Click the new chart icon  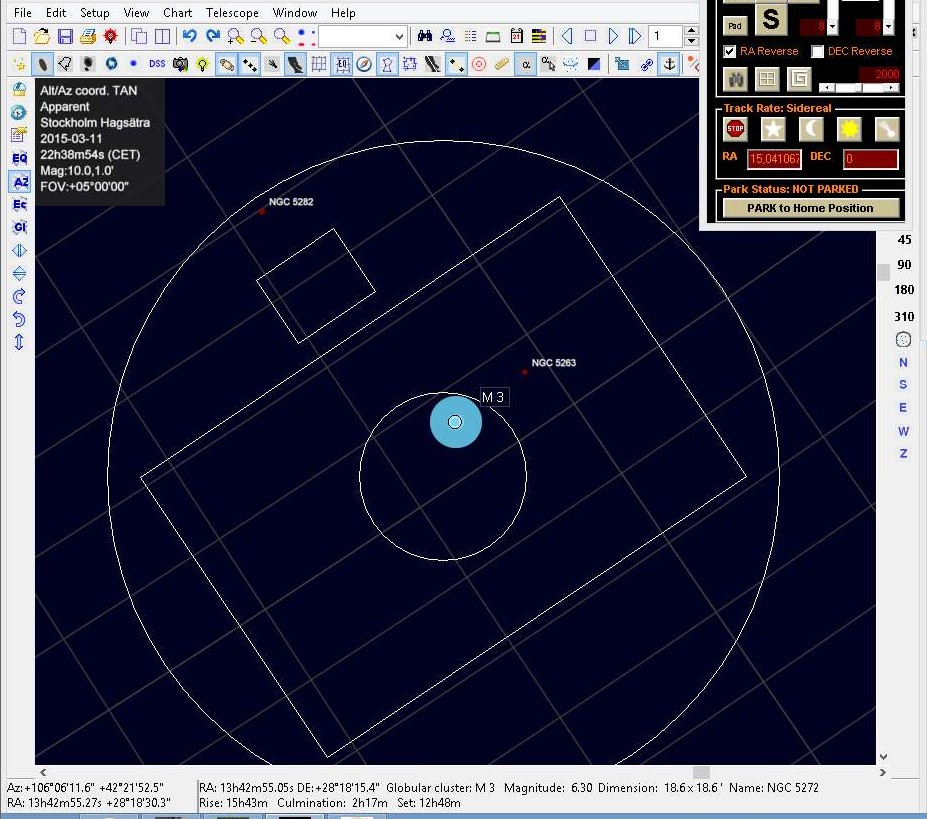pos(19,37)
